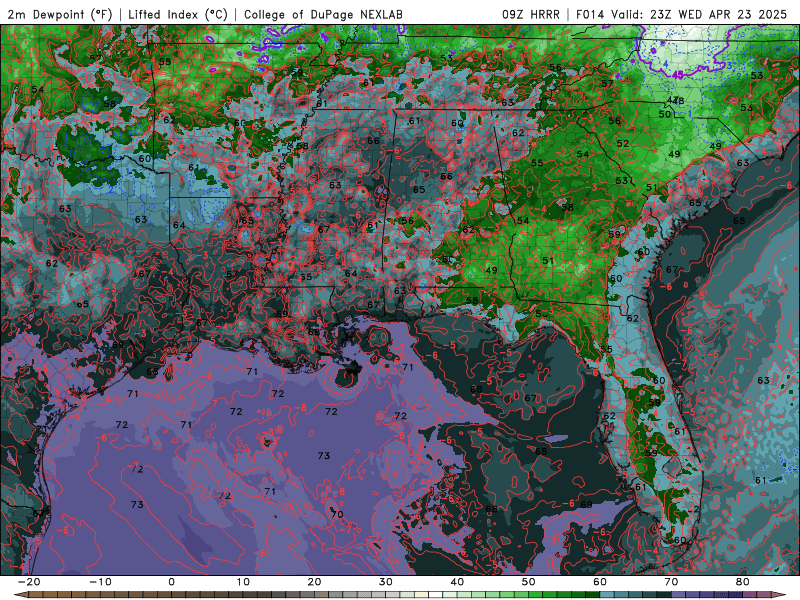This screenshot has height=600, width=800.
Task: Click the 50 label on the color scale
Action: pos(529,582)
